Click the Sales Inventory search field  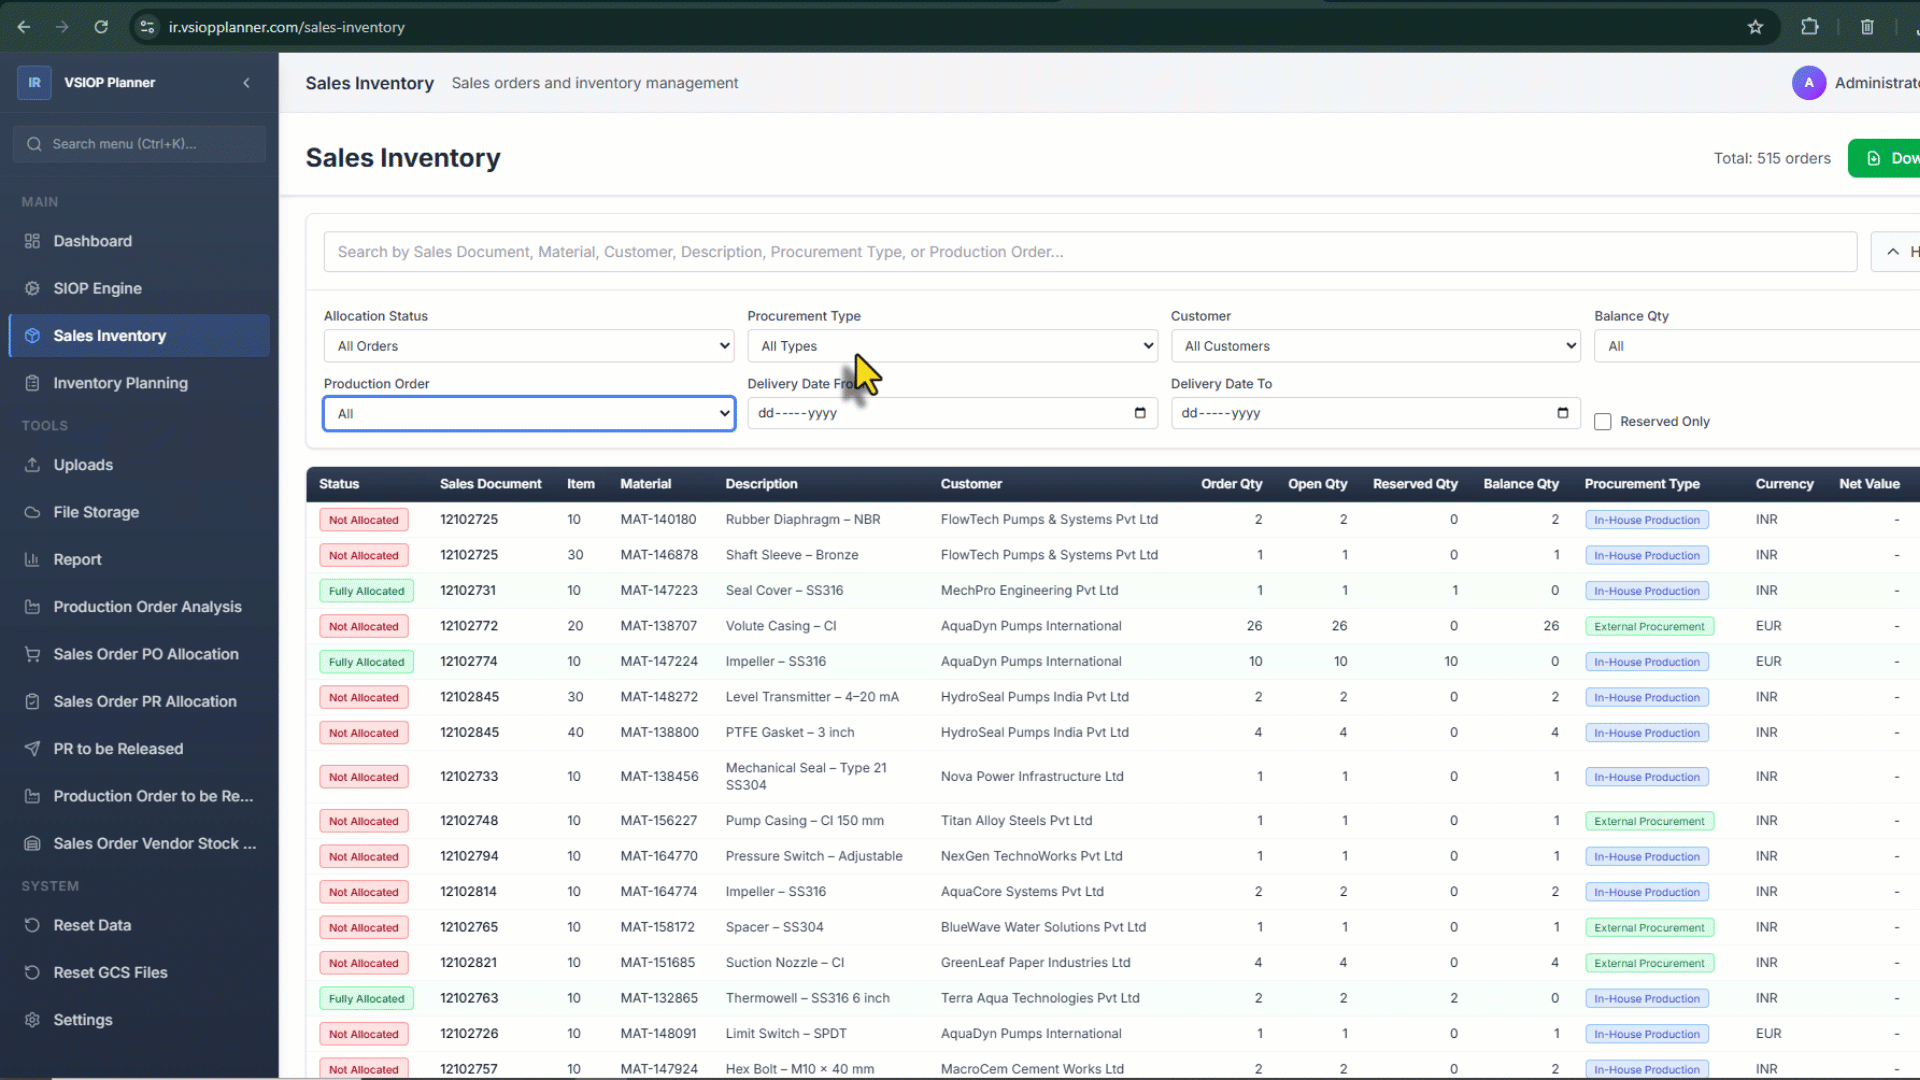coord(1088,252)
